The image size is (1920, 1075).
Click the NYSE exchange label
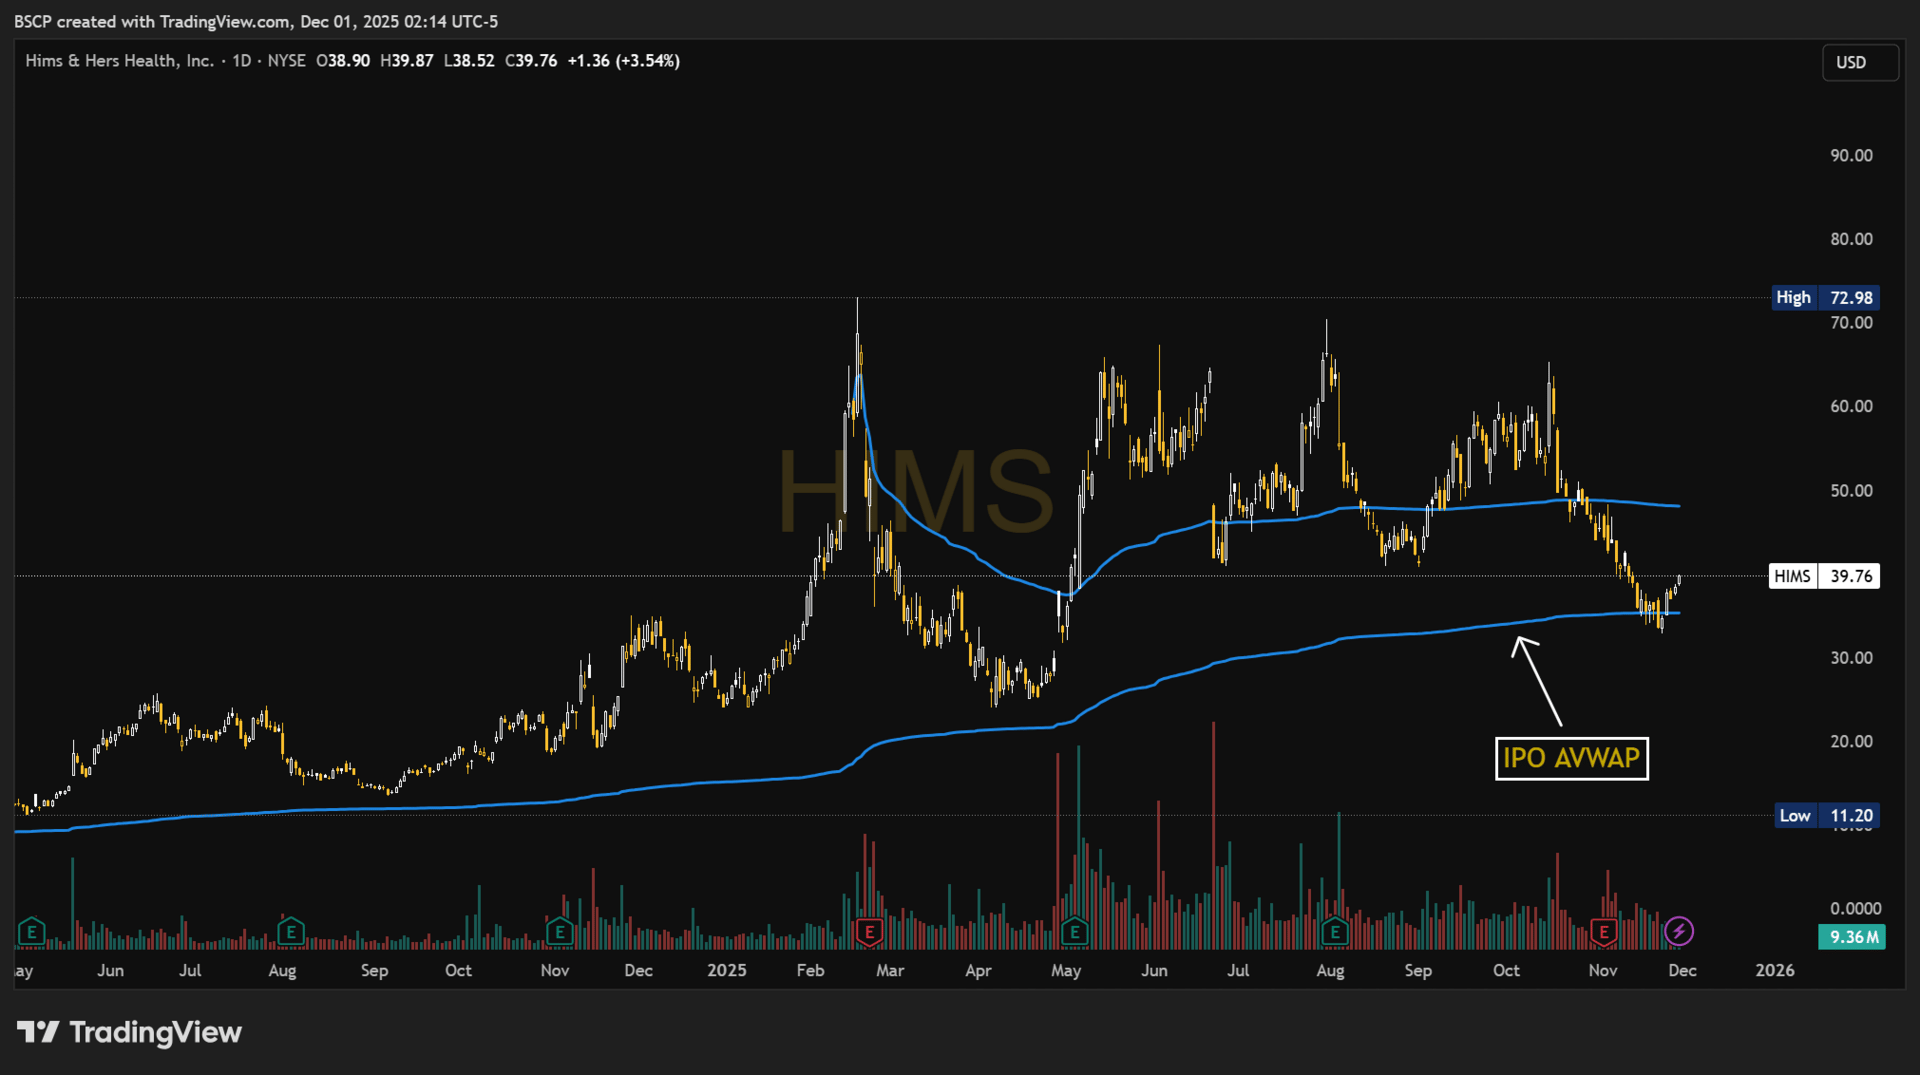286,61
